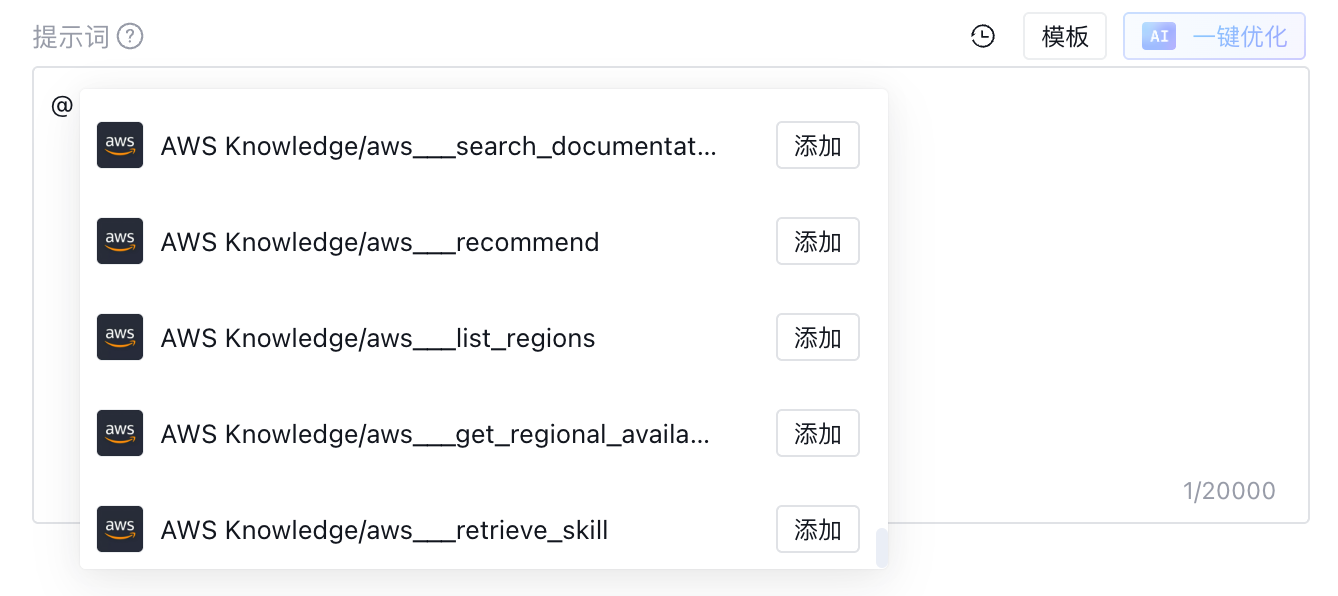Run 一键优化 AI optimization

(x=1215, y=37)
